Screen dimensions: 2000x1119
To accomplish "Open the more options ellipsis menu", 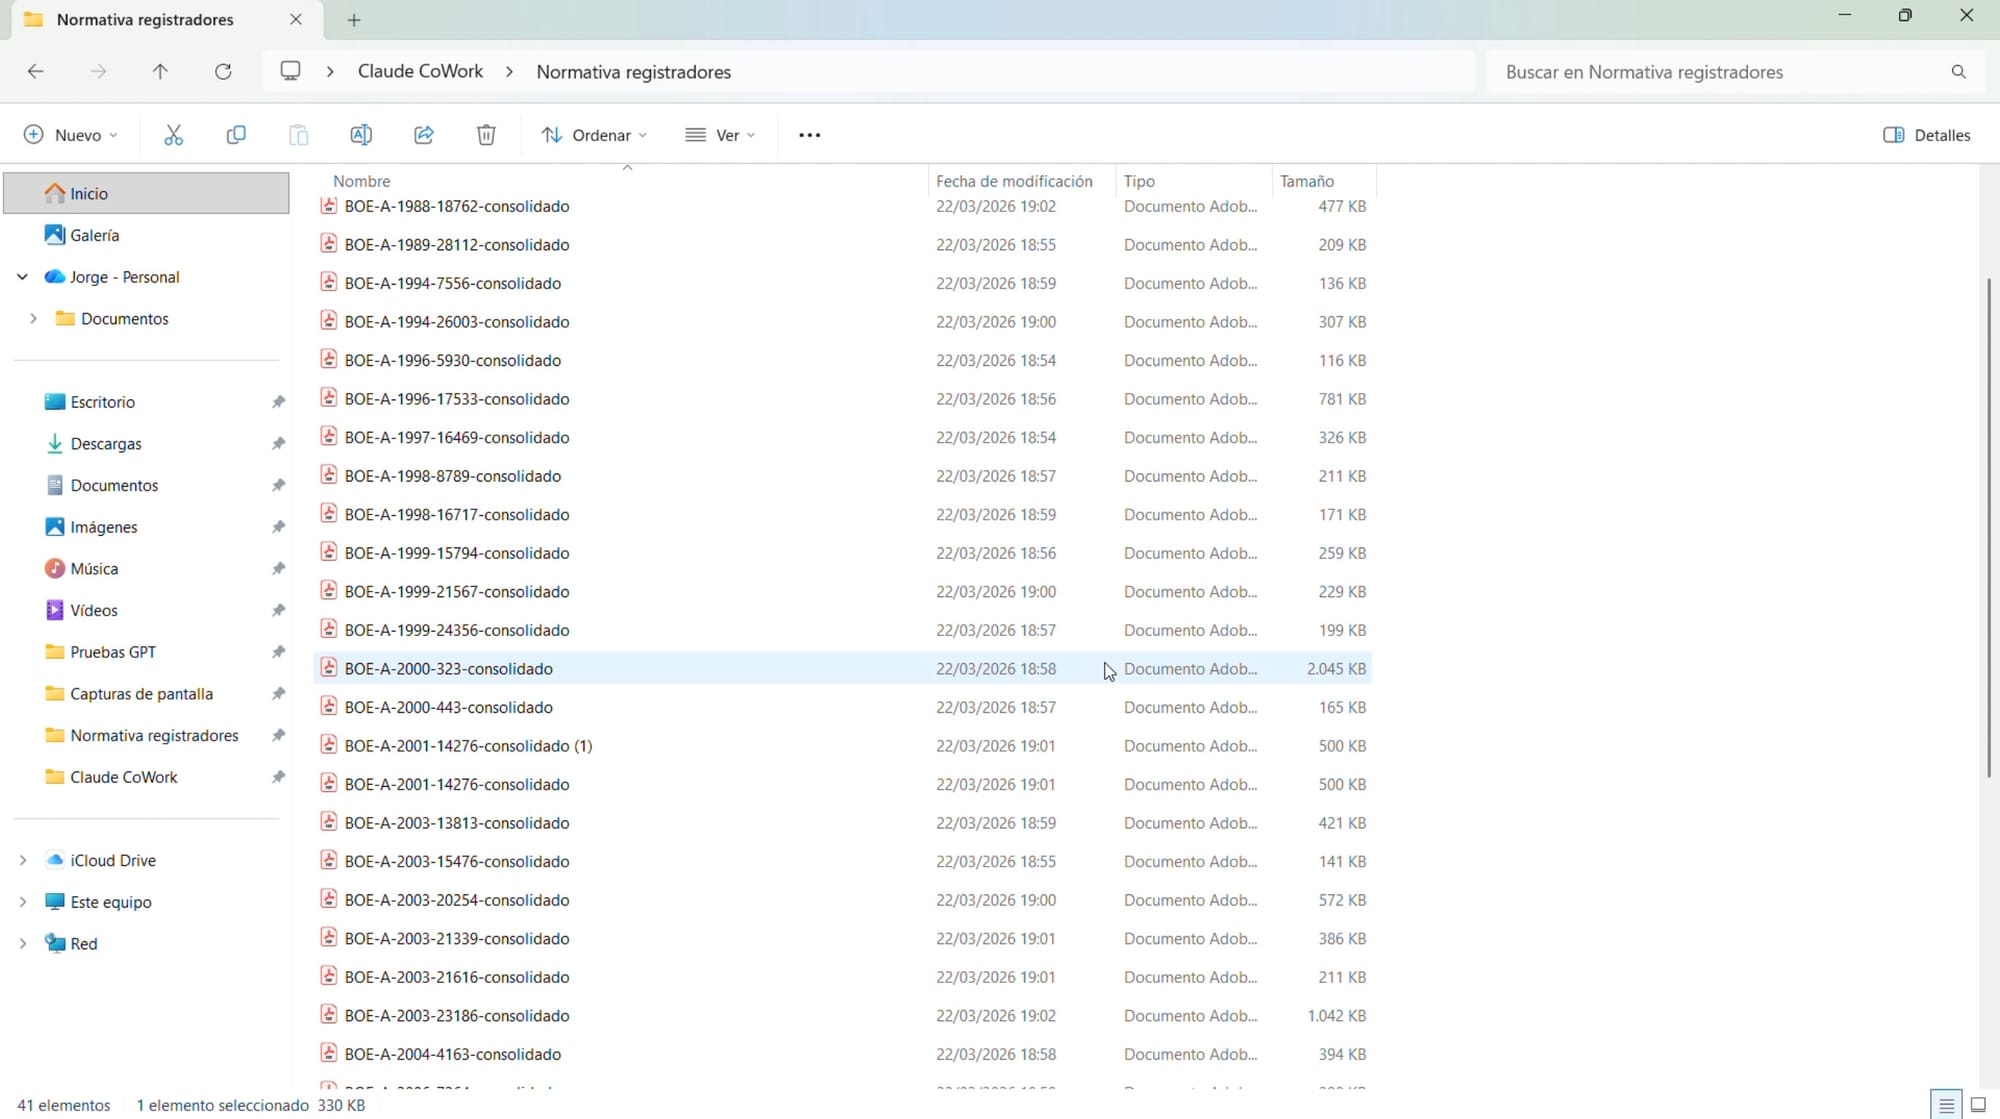I will tap(809, 135).
